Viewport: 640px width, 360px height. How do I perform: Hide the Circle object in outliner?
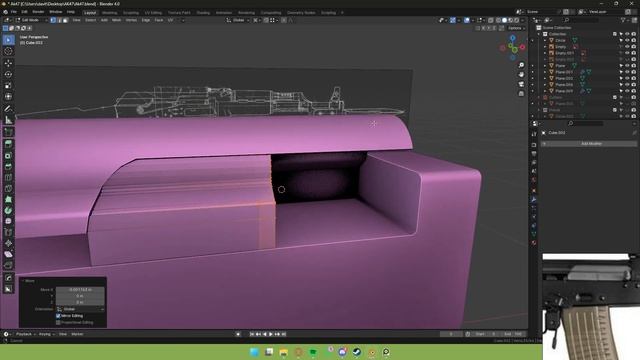point(627,40)
